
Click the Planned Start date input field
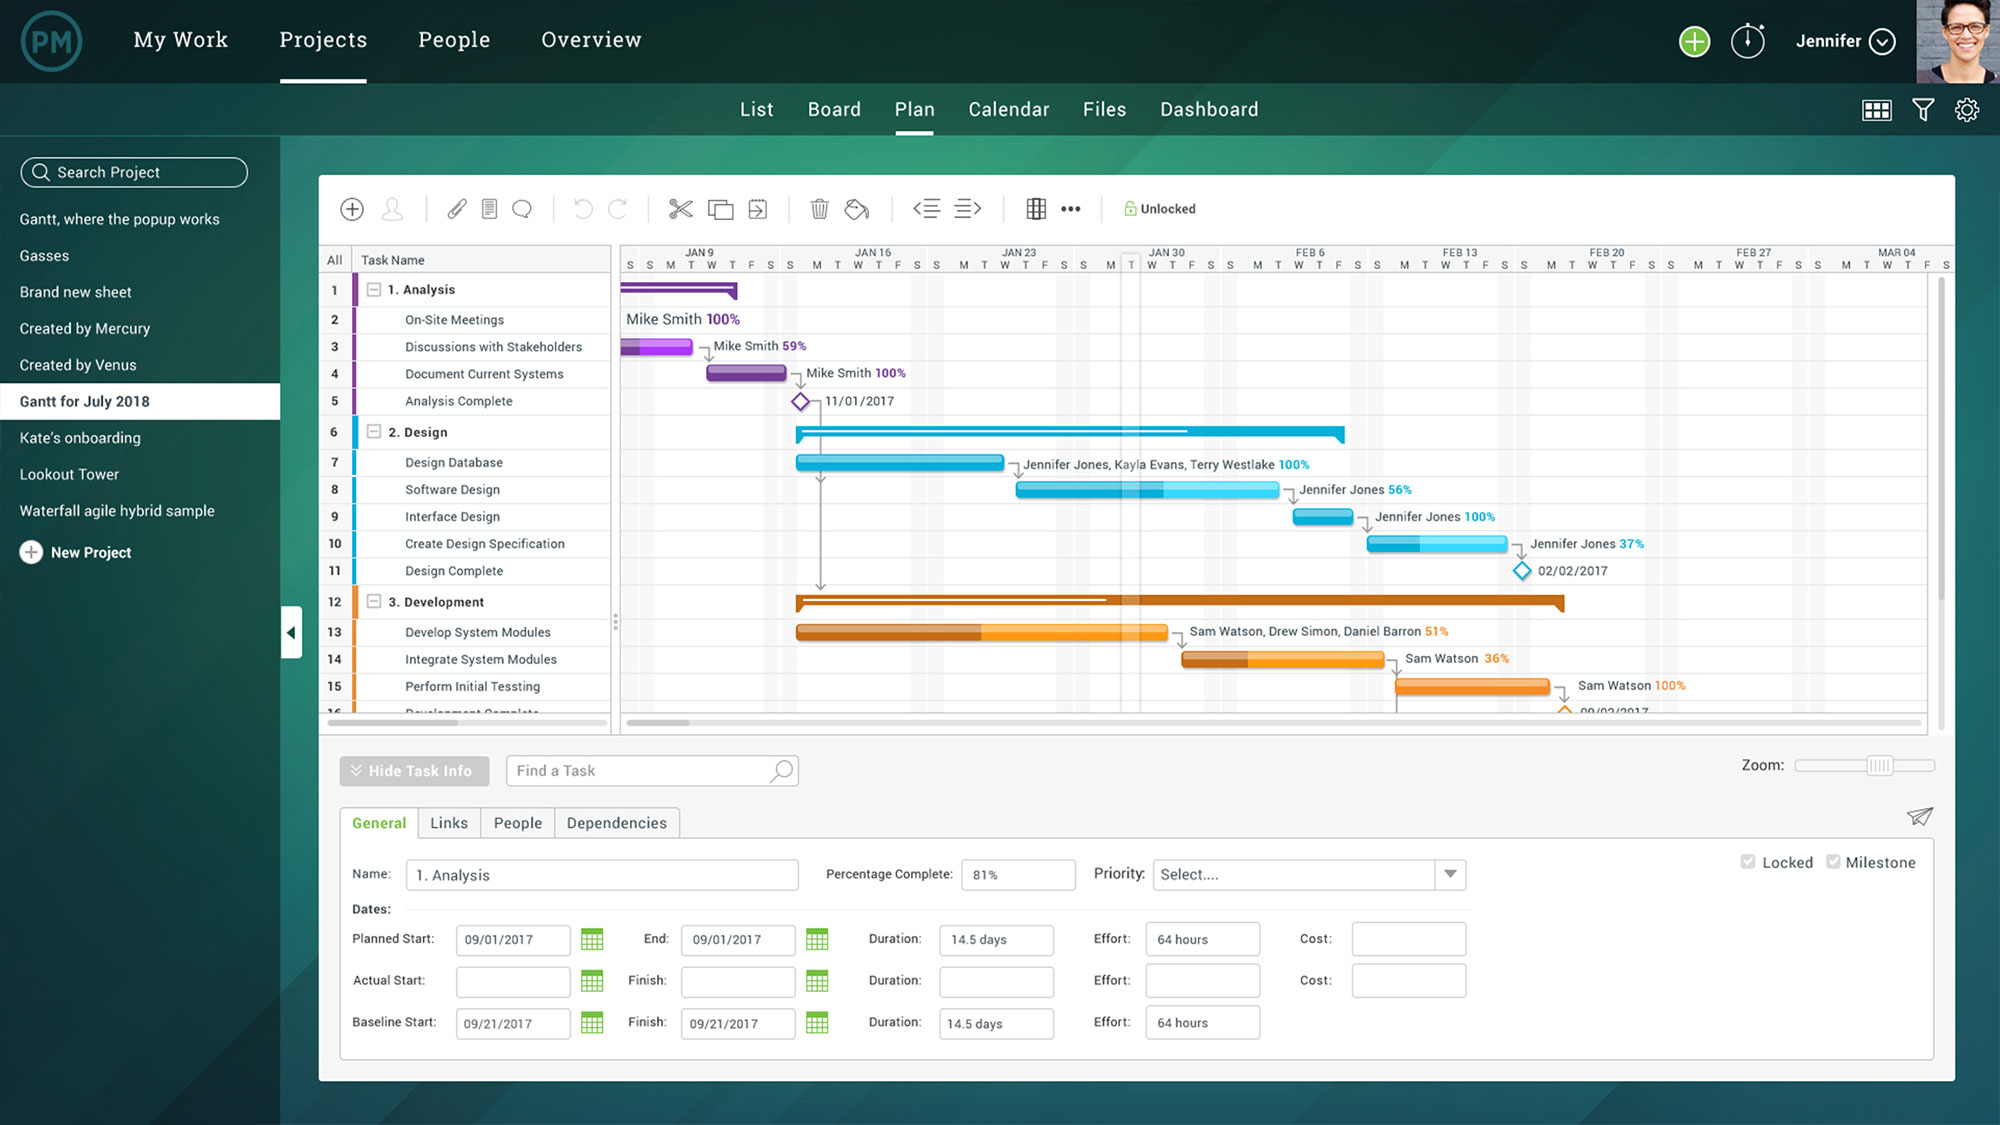point(511,938)
